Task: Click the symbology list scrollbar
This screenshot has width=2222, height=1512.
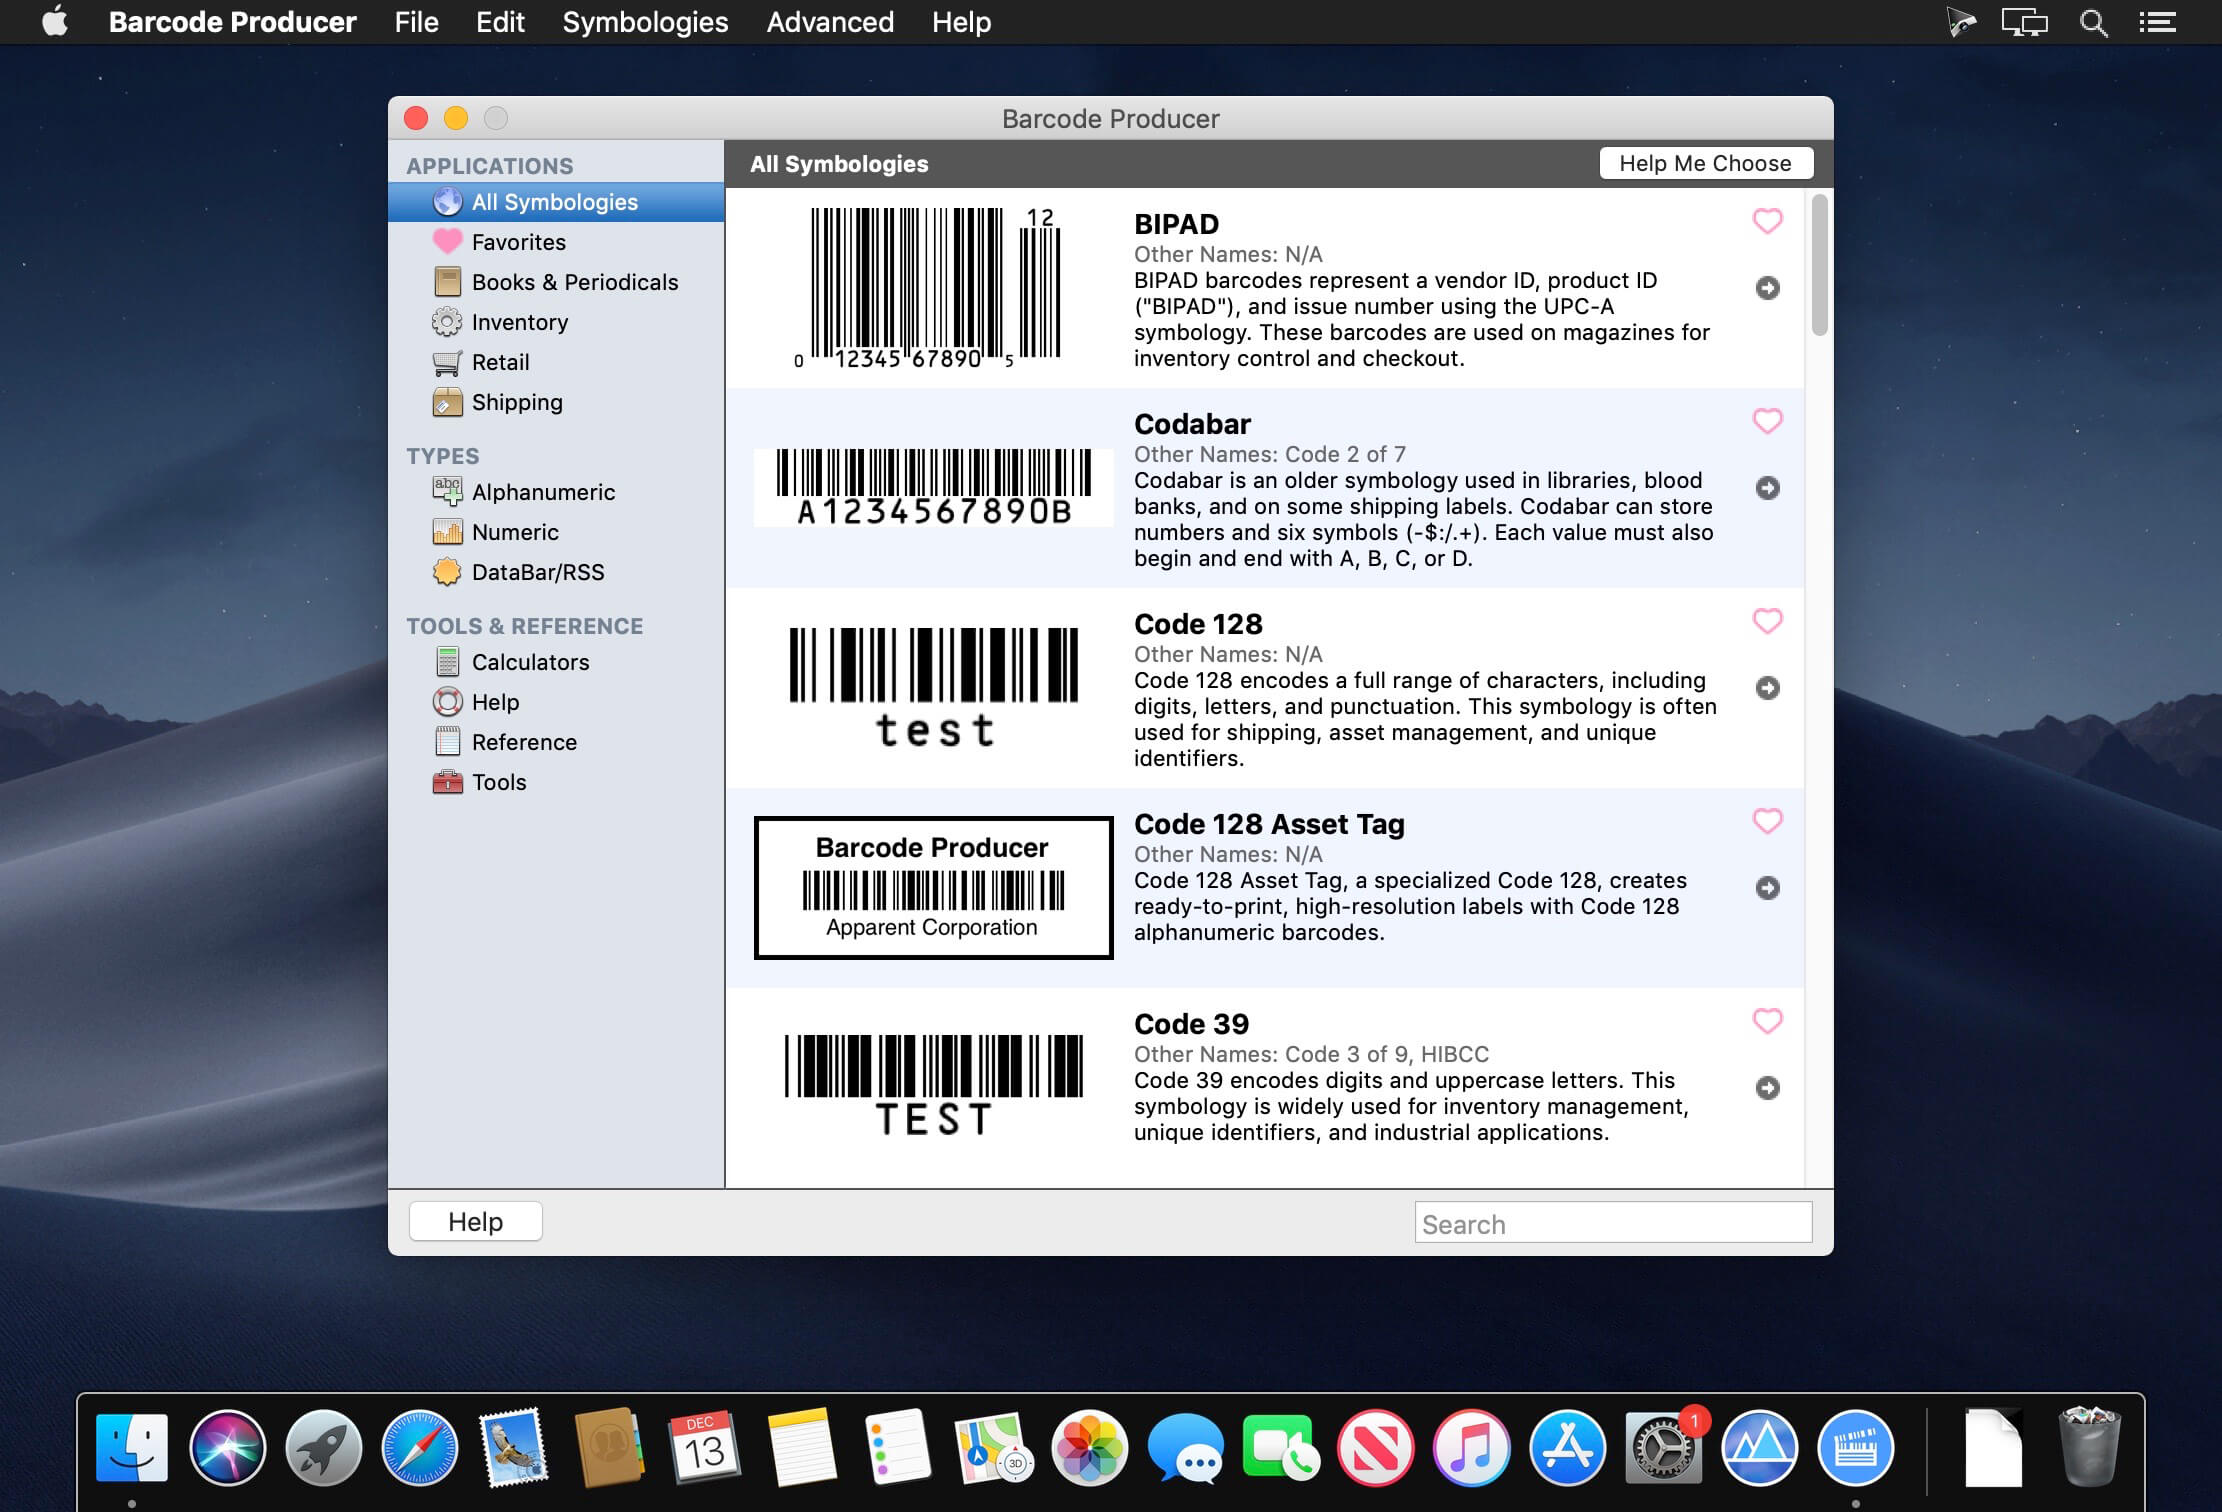Action: point(1820,266)
